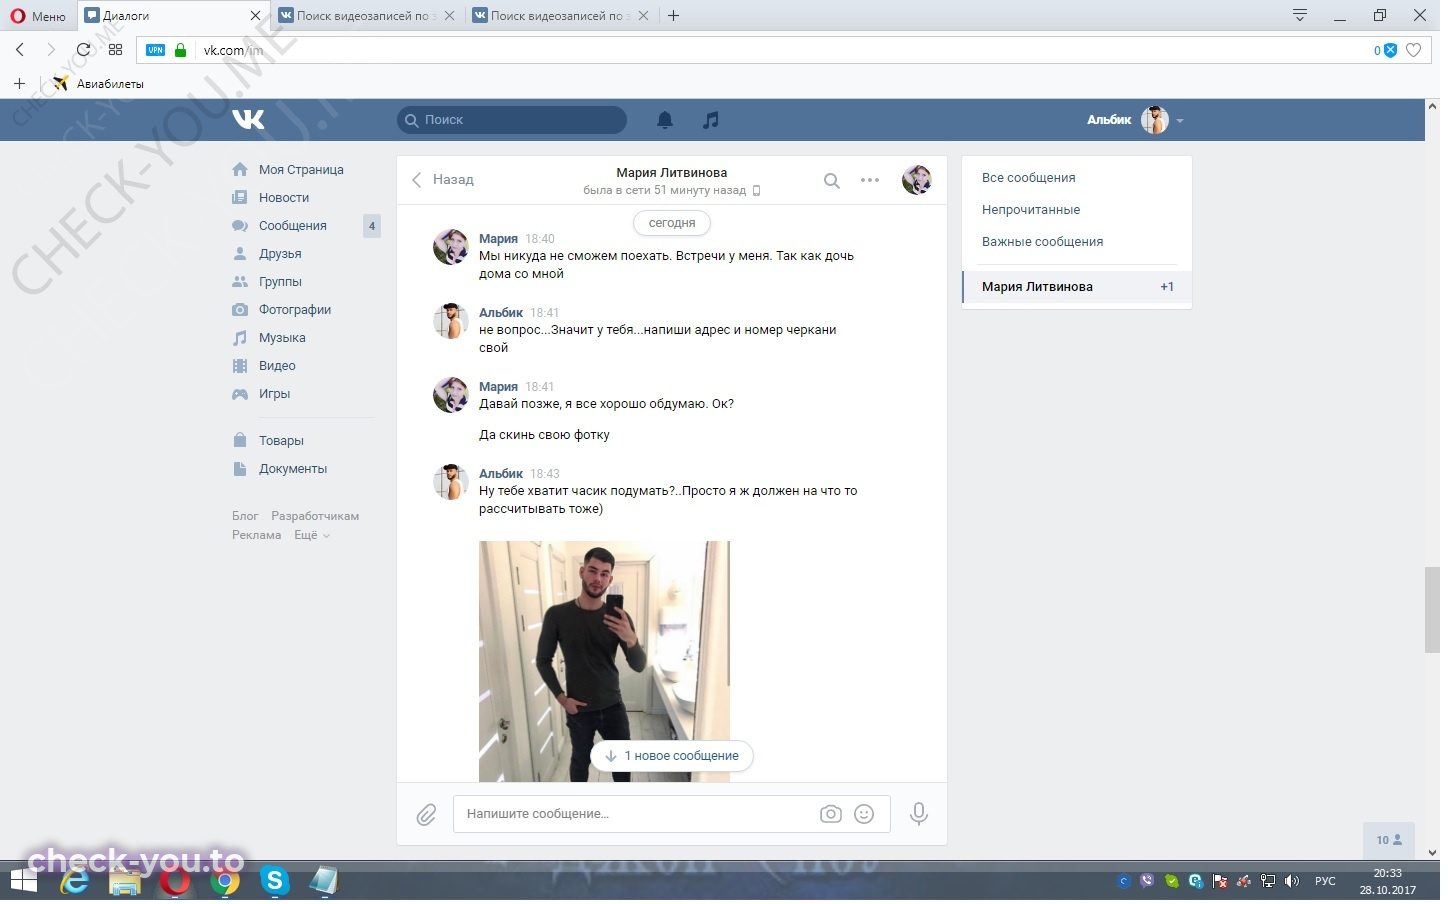
Task: Open Сообщения in the left menu
Action: click(293, 226)
